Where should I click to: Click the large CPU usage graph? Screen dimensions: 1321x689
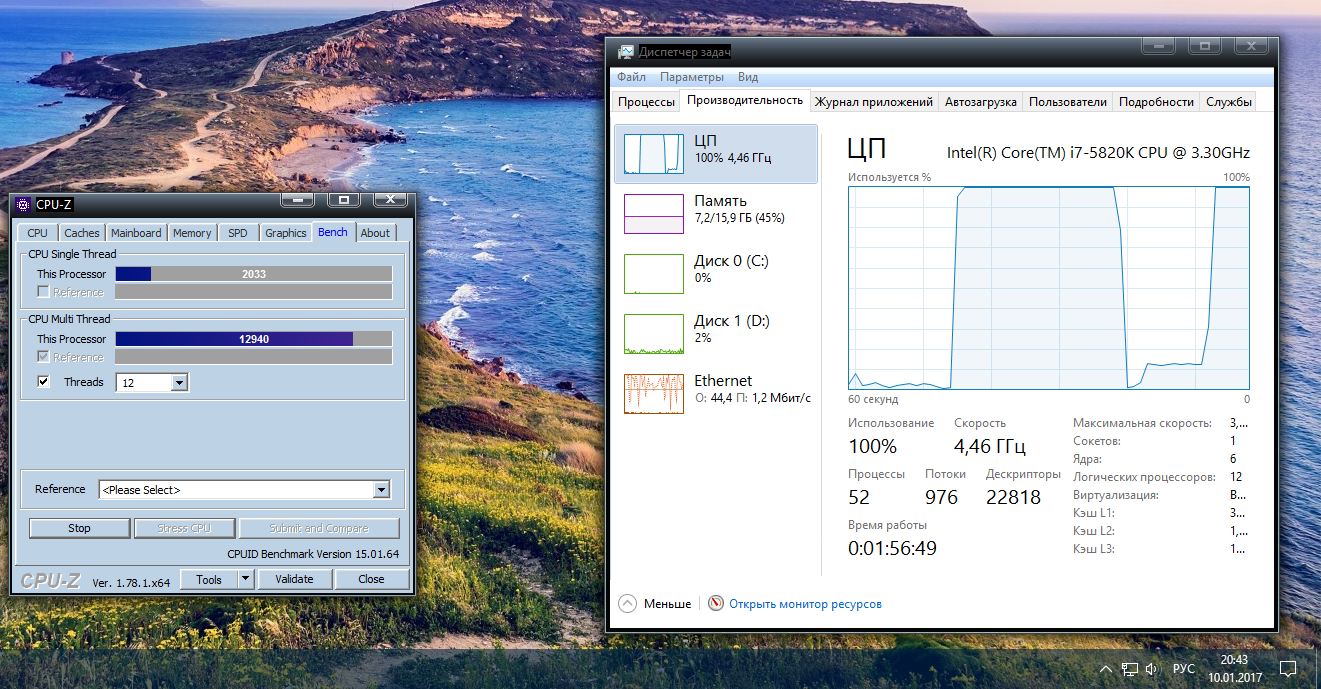tap(1049, 288)
